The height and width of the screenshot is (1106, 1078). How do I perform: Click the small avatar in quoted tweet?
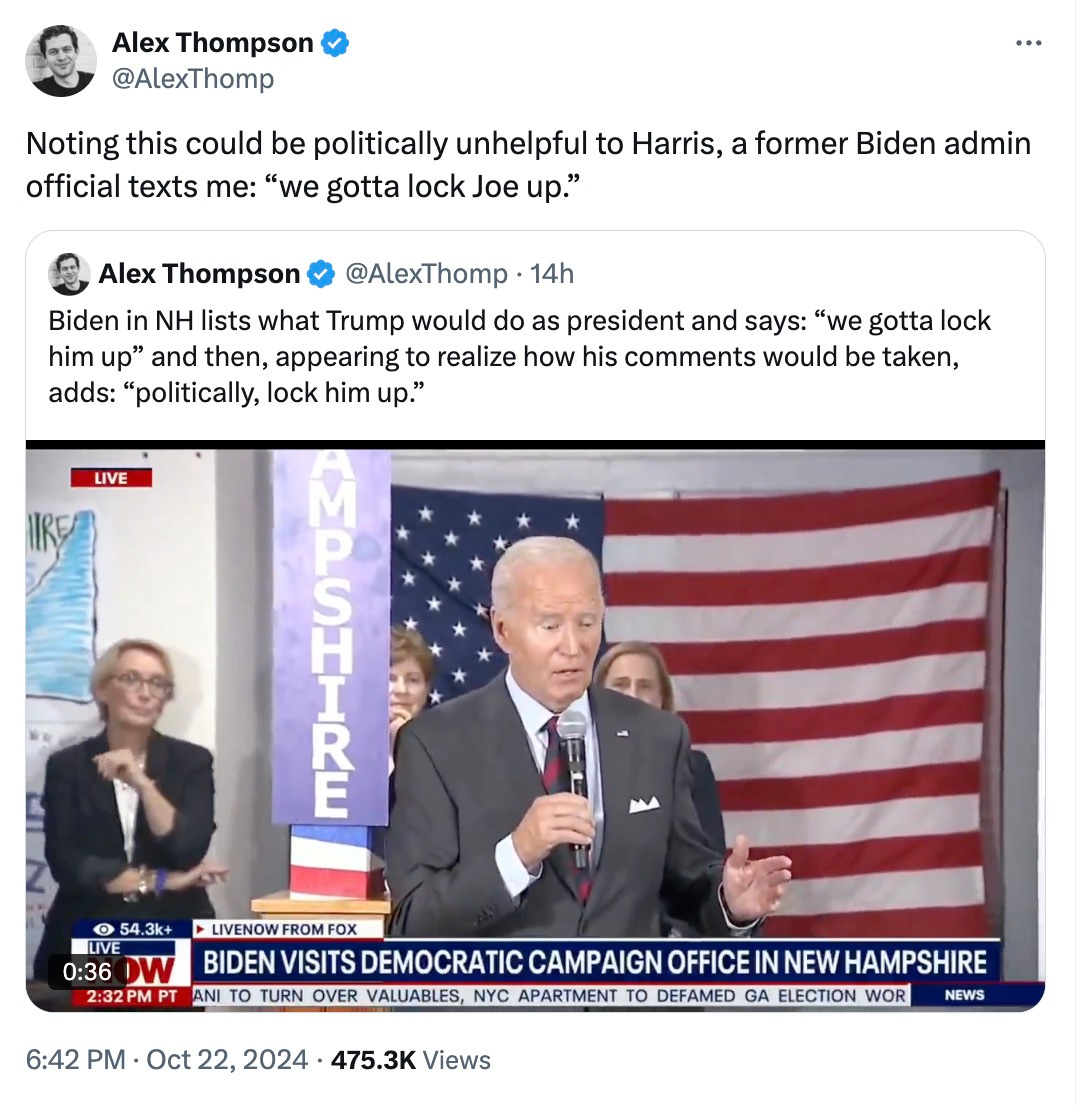(69, 274)
